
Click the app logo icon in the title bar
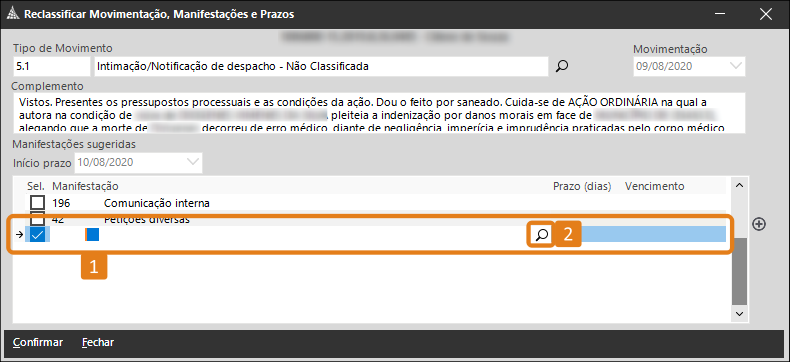pyautogui.click(x=12, y=14)
